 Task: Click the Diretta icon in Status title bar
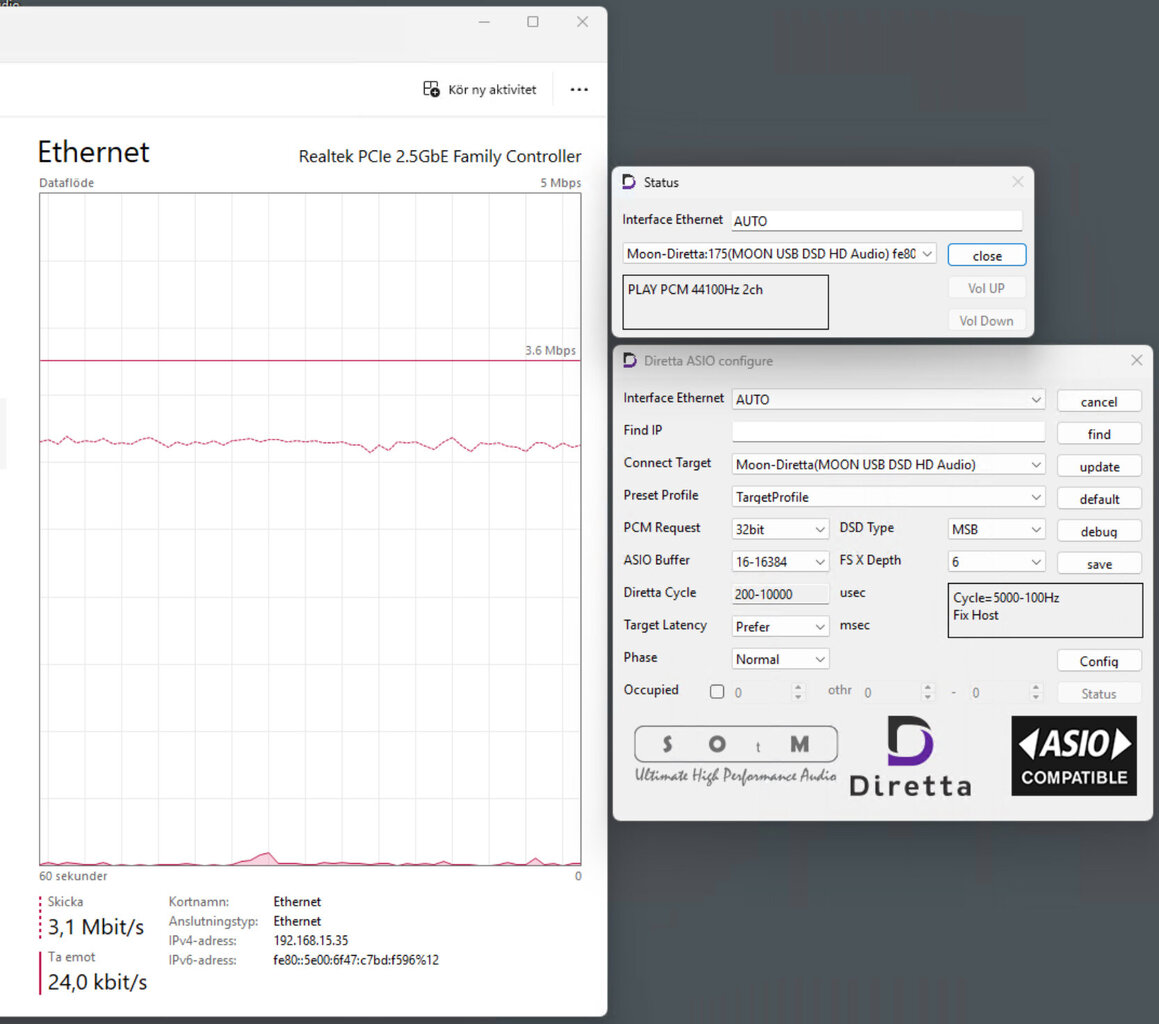[x=629, y=182]
